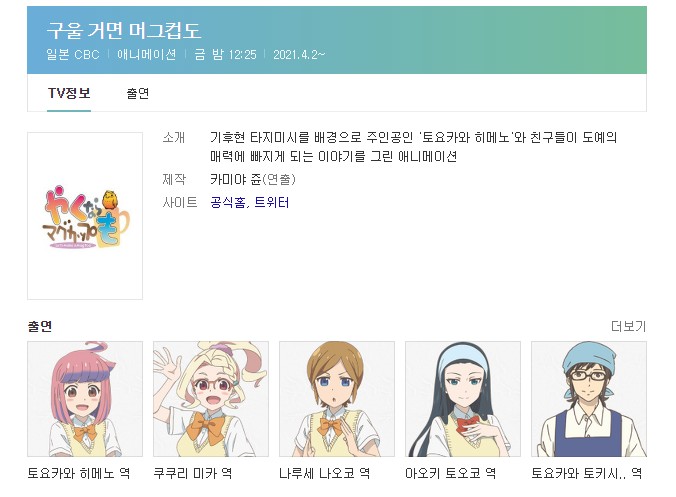
Task: Switch to the 출연 tab
Action: tap(138, 93)
